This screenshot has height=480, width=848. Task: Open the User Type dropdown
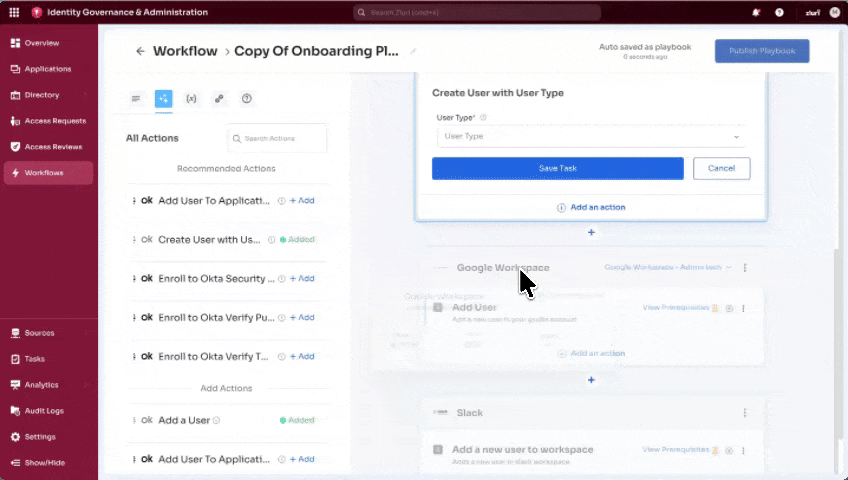(591, 136)
